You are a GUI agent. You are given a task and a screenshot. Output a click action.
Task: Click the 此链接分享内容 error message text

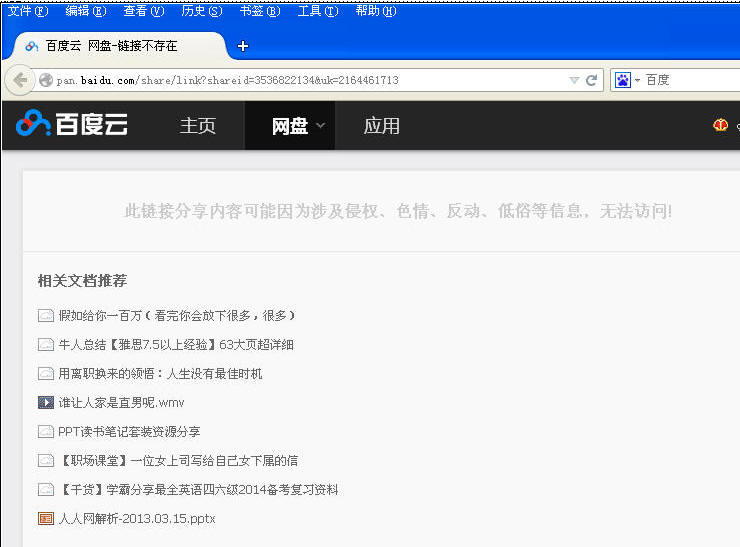398,211
